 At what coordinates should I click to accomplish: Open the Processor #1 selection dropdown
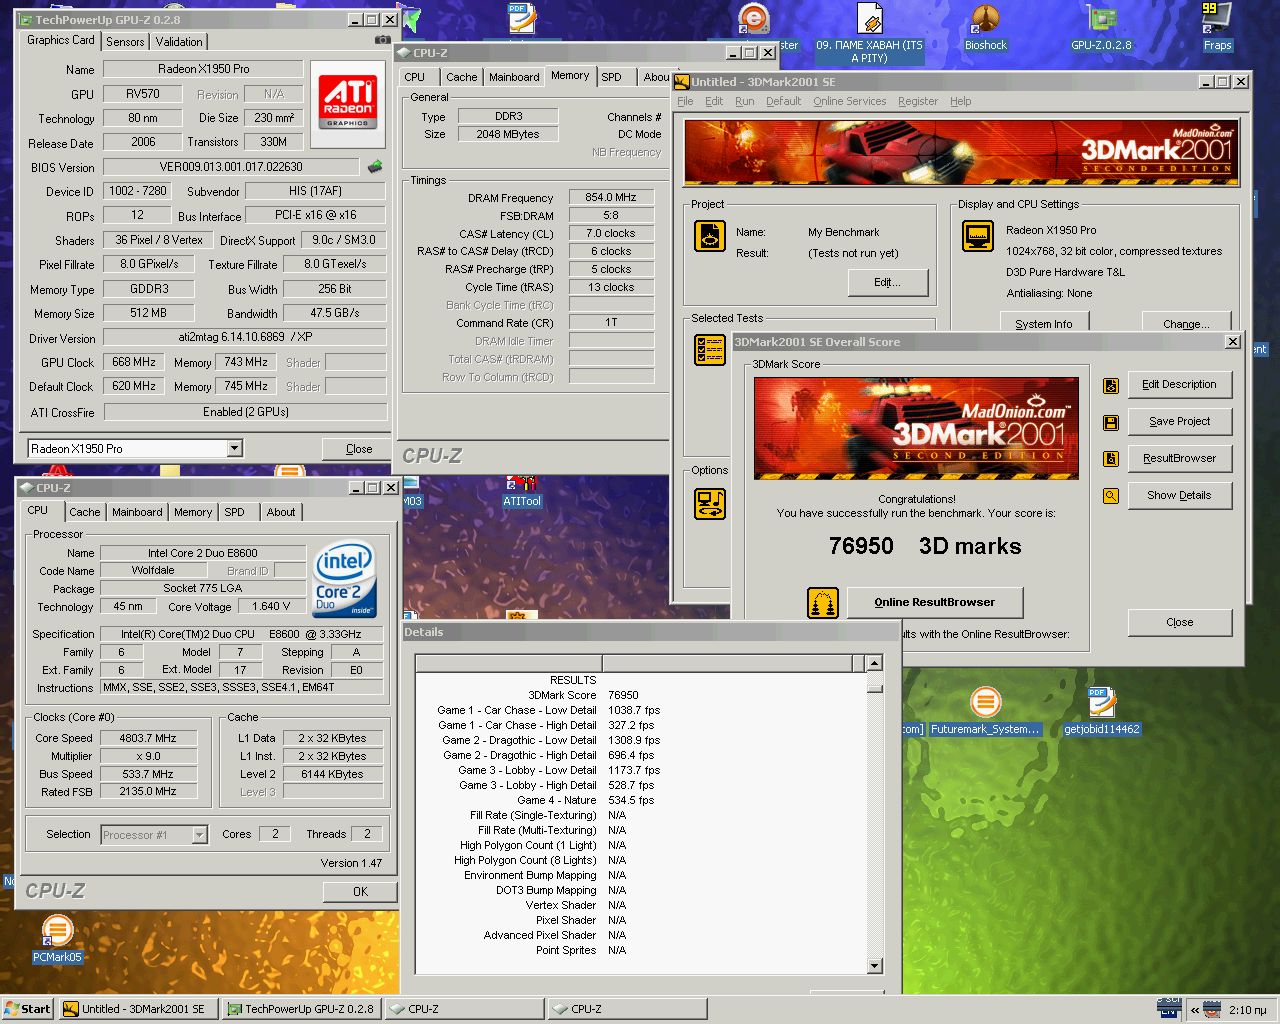pos(199,834)
